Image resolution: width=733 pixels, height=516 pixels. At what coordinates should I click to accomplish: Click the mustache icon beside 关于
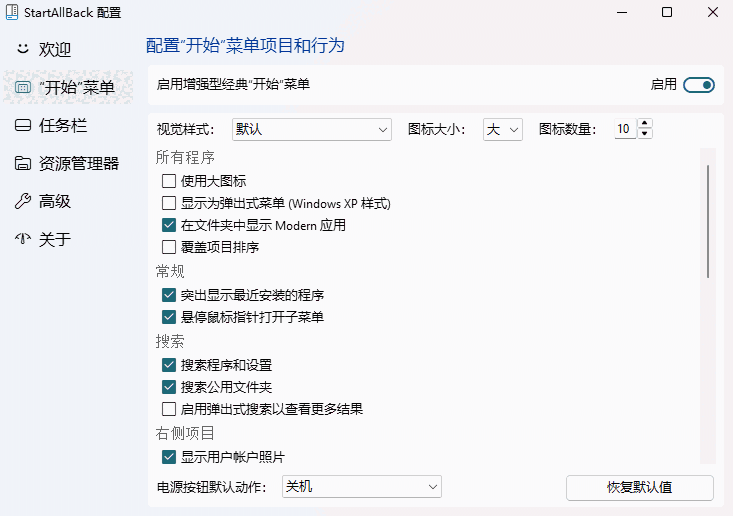pos(23,239)
